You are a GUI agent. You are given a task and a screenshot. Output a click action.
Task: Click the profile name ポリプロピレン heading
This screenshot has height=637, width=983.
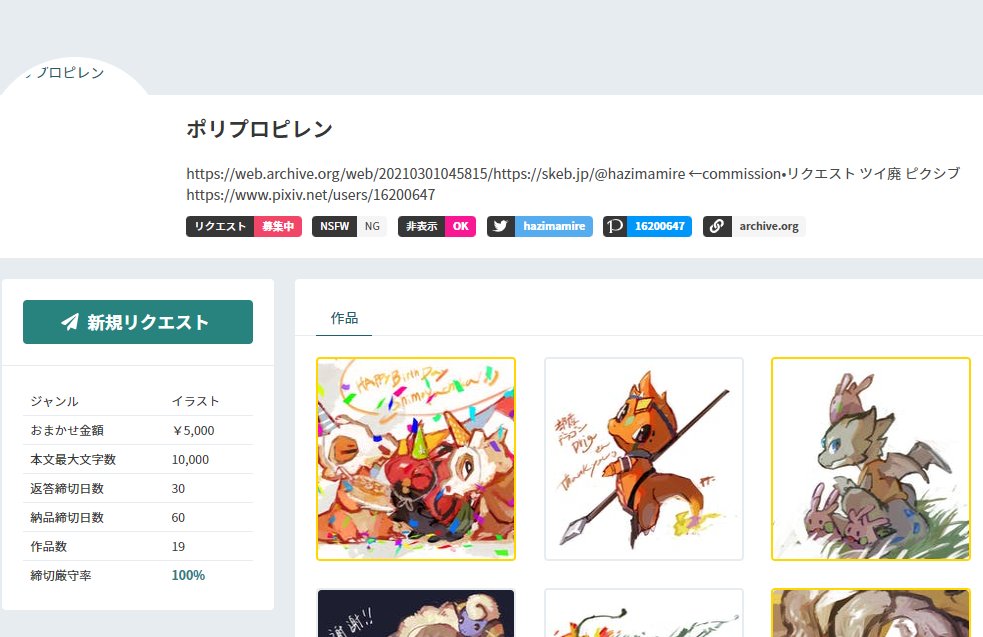tap(260, 129)
